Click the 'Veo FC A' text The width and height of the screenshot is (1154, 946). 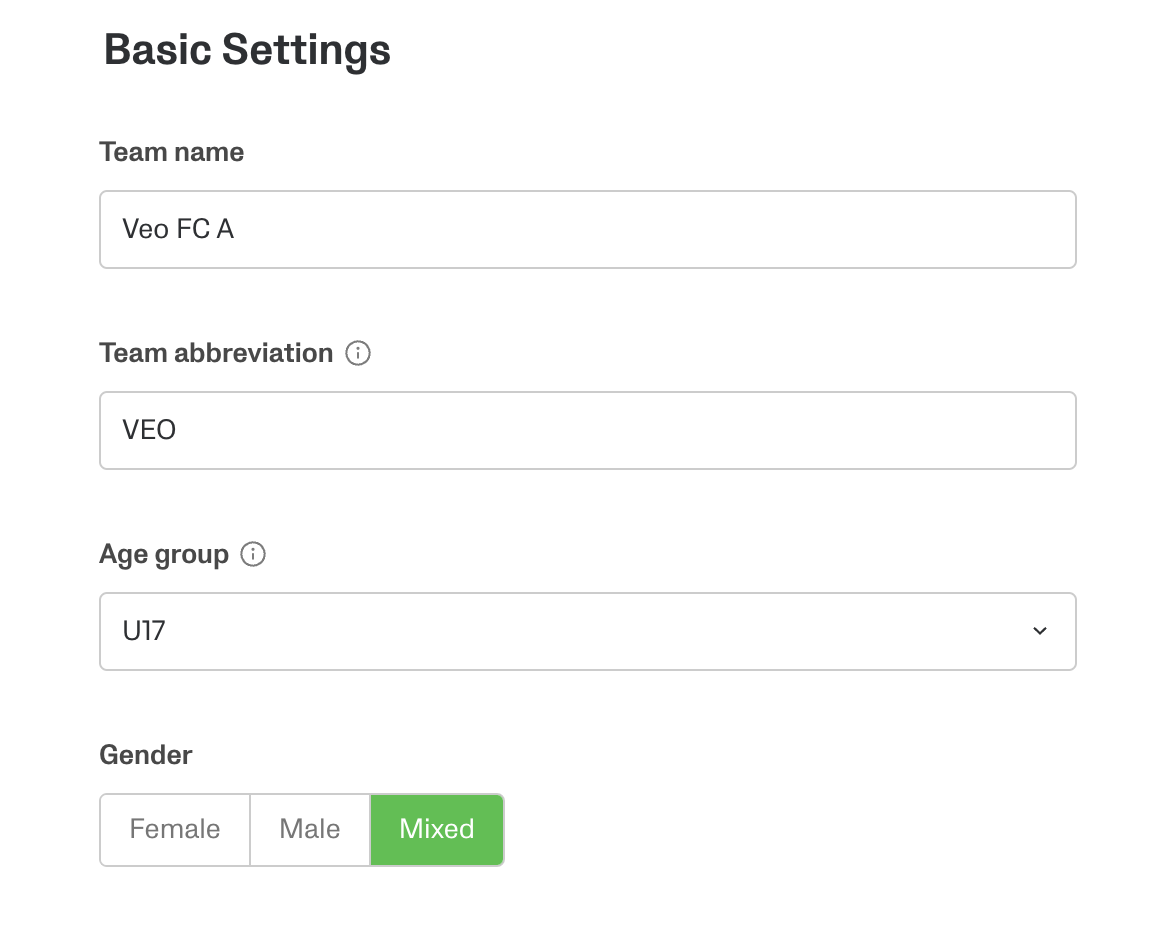178,229
